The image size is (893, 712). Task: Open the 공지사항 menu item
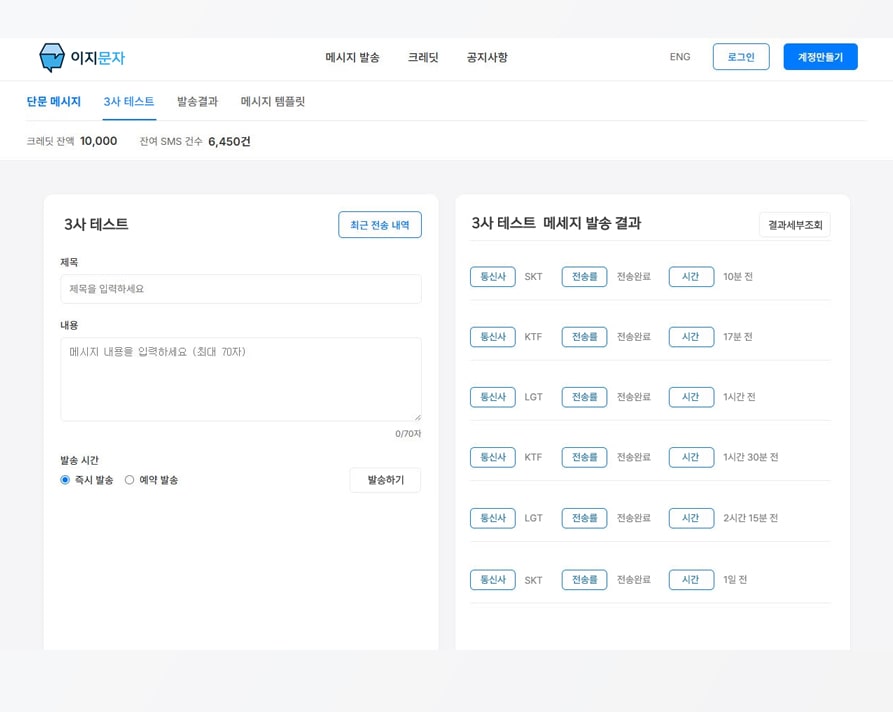coord(485,58)
